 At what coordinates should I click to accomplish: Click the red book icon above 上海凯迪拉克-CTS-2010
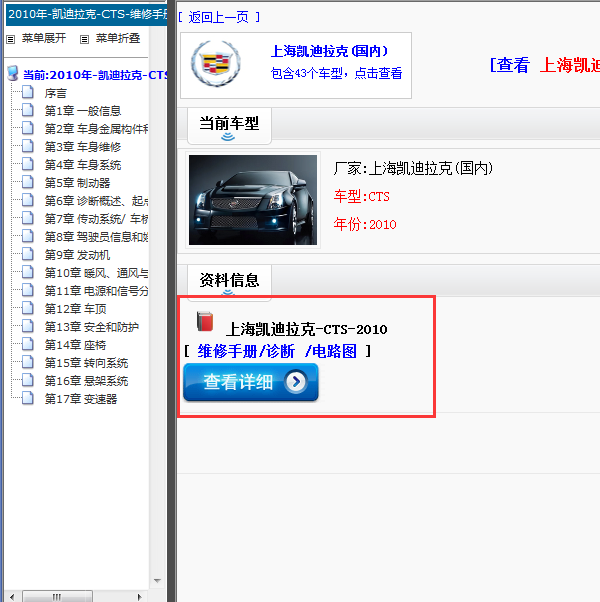click(205, 321)
